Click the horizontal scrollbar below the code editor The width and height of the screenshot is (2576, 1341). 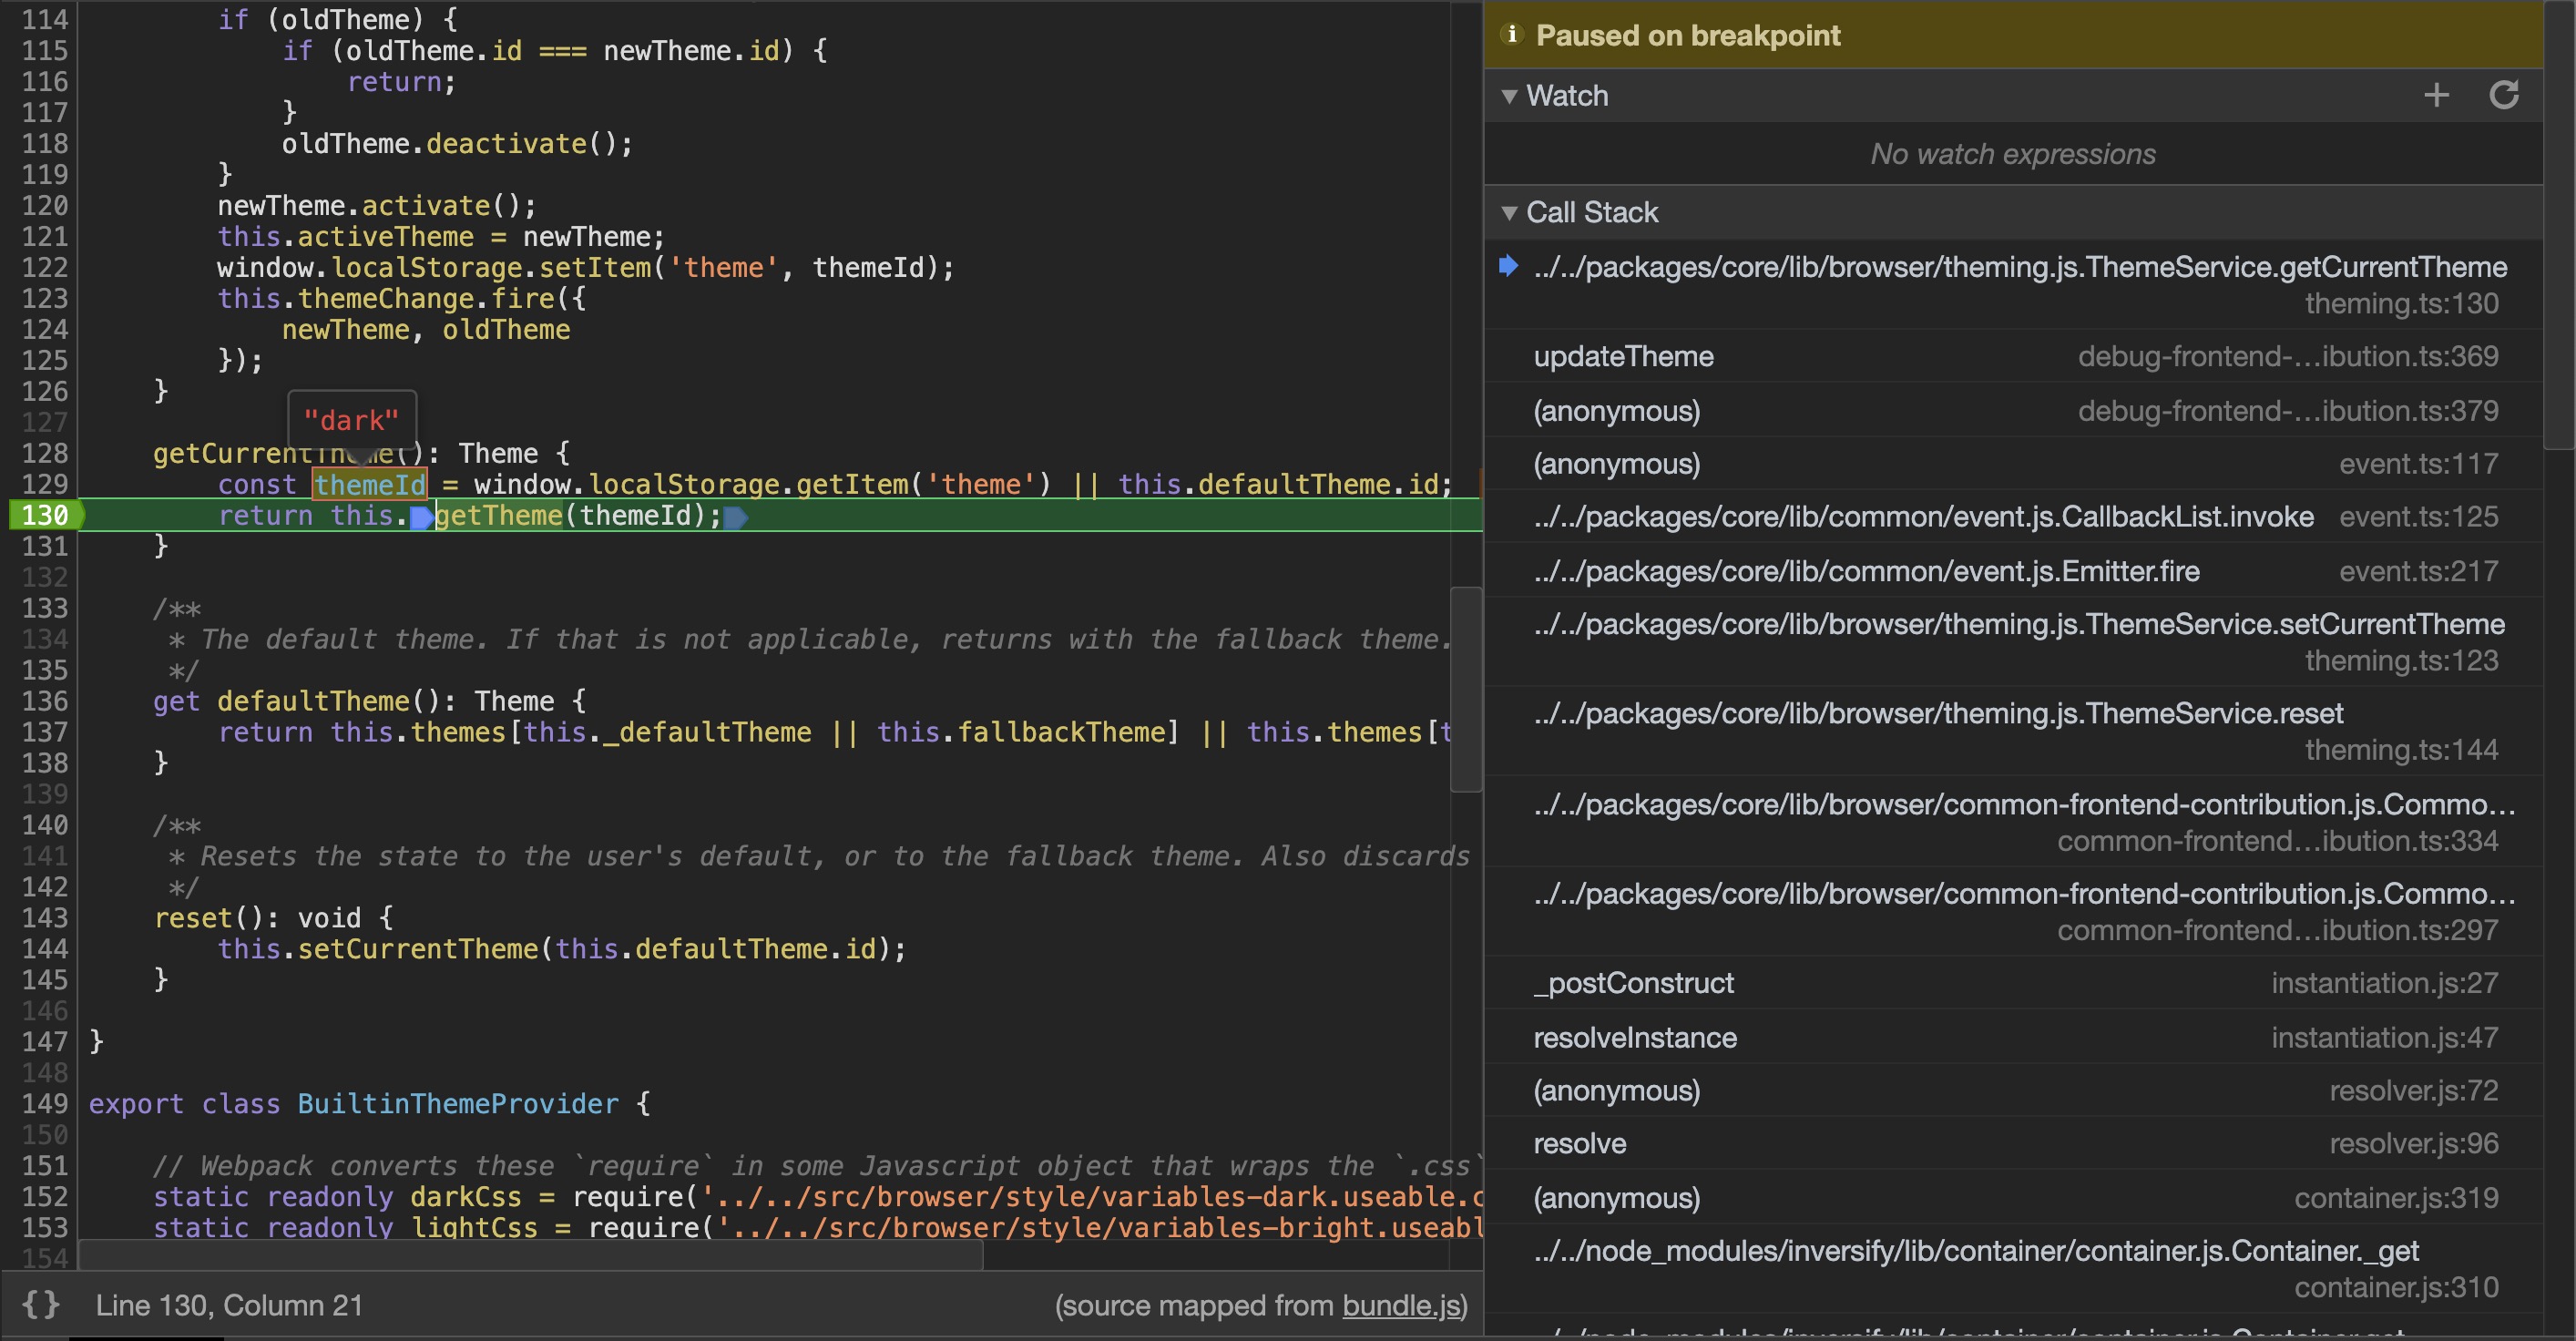pos(530,1258)
